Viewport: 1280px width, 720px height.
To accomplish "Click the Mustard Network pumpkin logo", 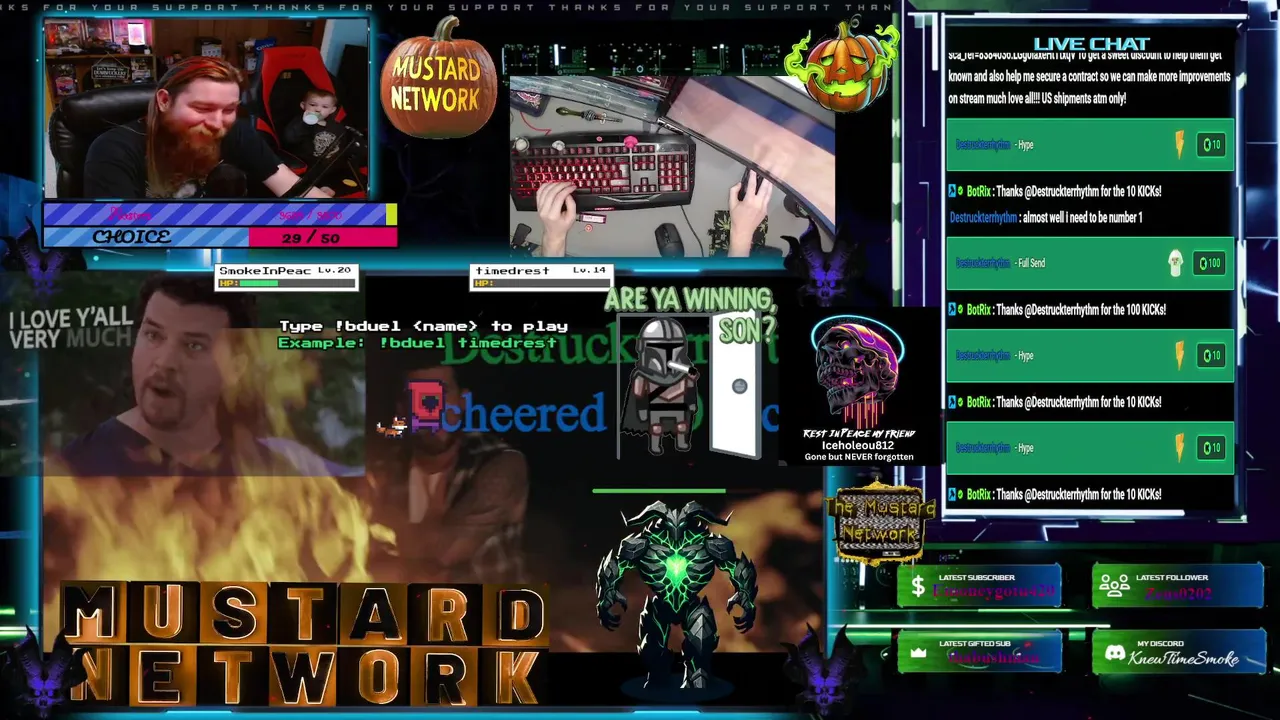I will tap(437, 80).
